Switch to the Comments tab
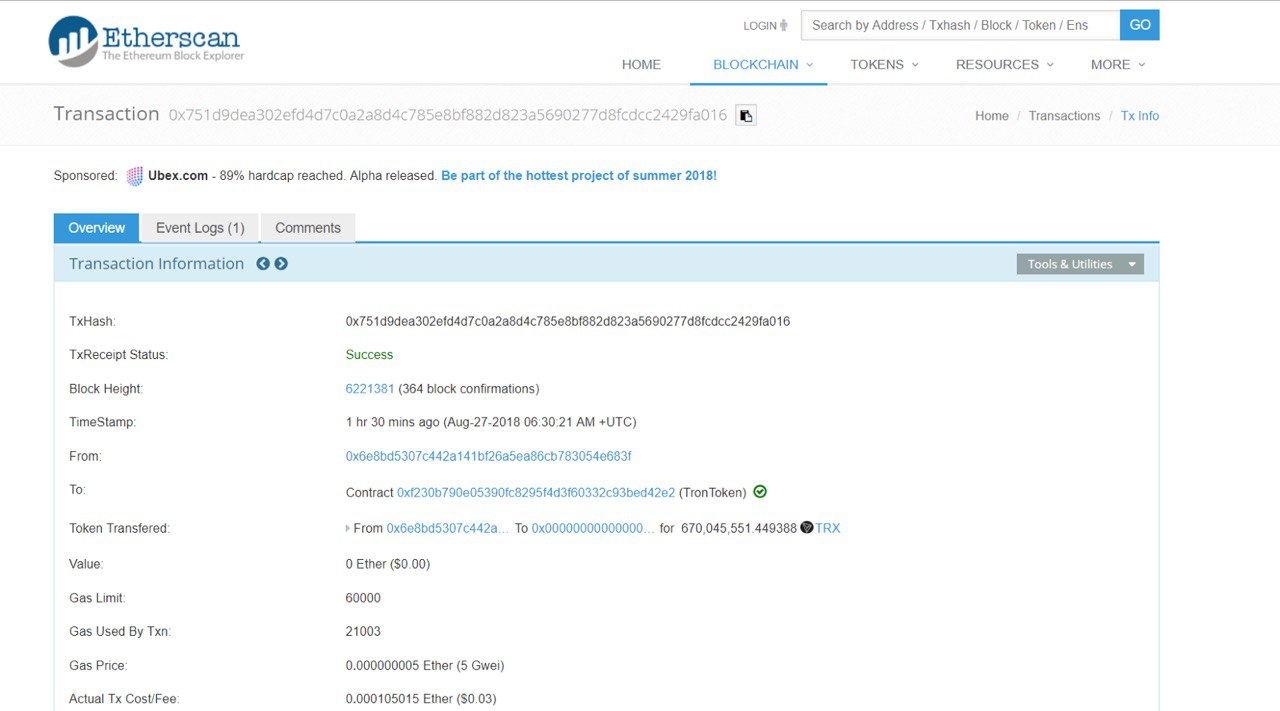The height and width of the screenshot is (711, 1280). pyautogui.click(x=308, y=228)
